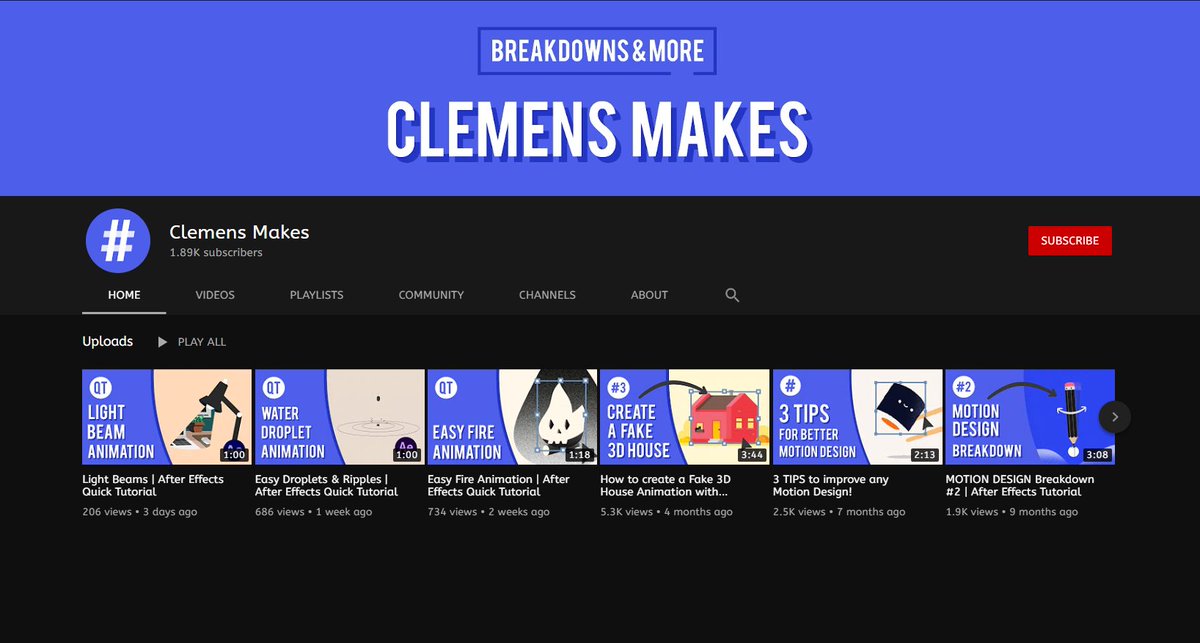
Task: Click the 2:13 duration badge
Action: click(x=925, y=455)
